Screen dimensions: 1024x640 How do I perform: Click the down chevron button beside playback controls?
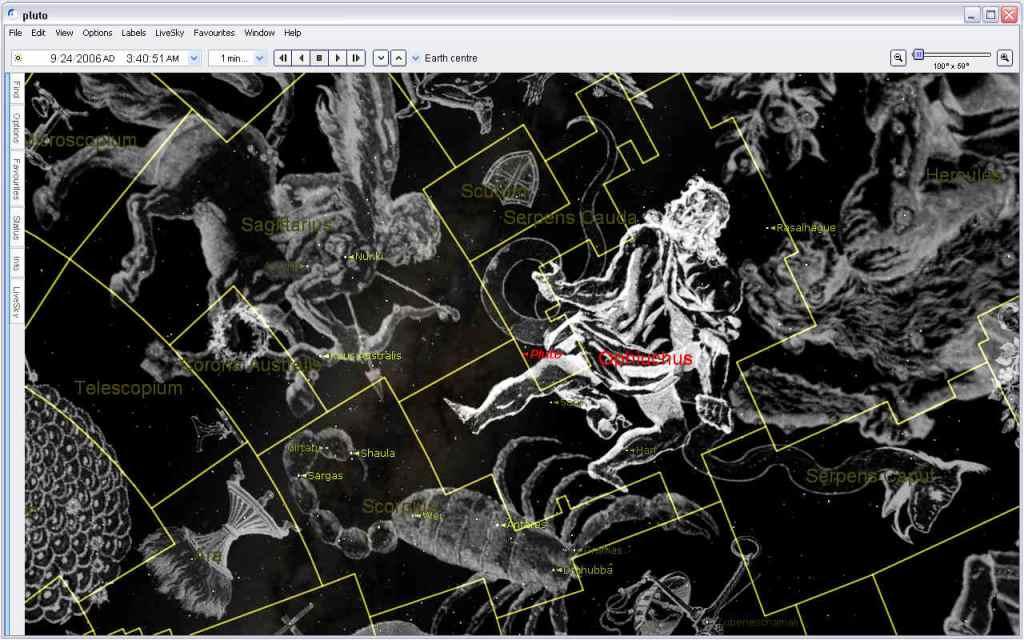(x=381, y=58)
